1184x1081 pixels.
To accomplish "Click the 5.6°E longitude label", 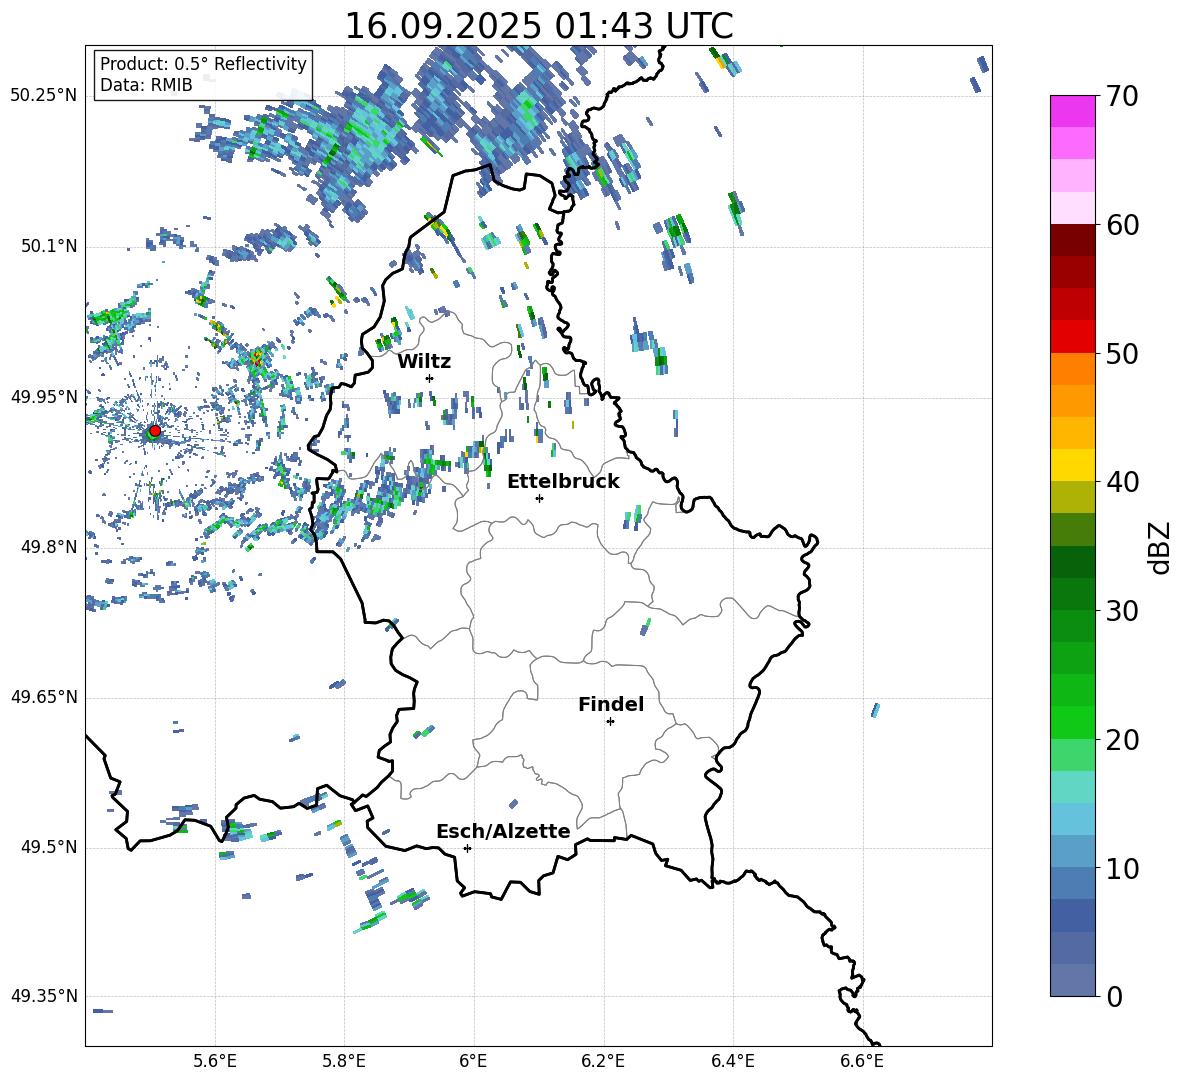I will click(215, 1061).
